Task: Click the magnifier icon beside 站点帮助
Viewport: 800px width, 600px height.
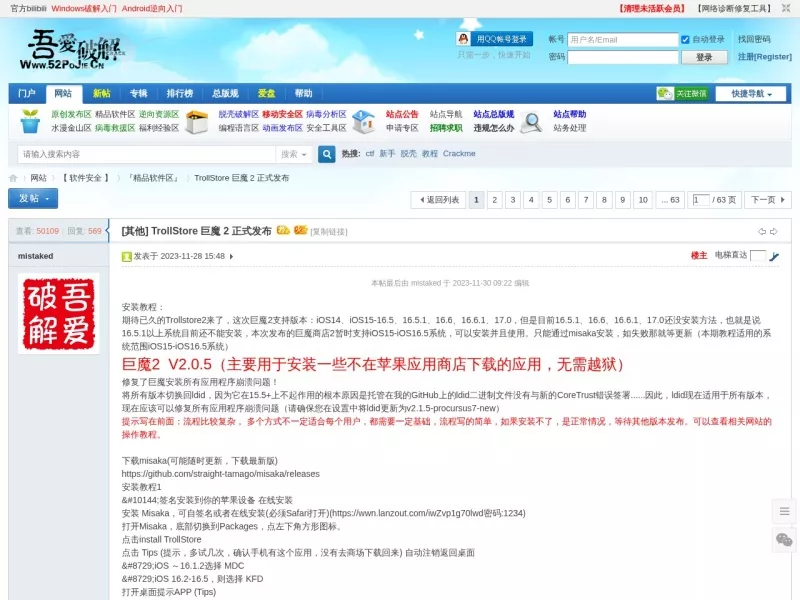Action: [531, 122]
